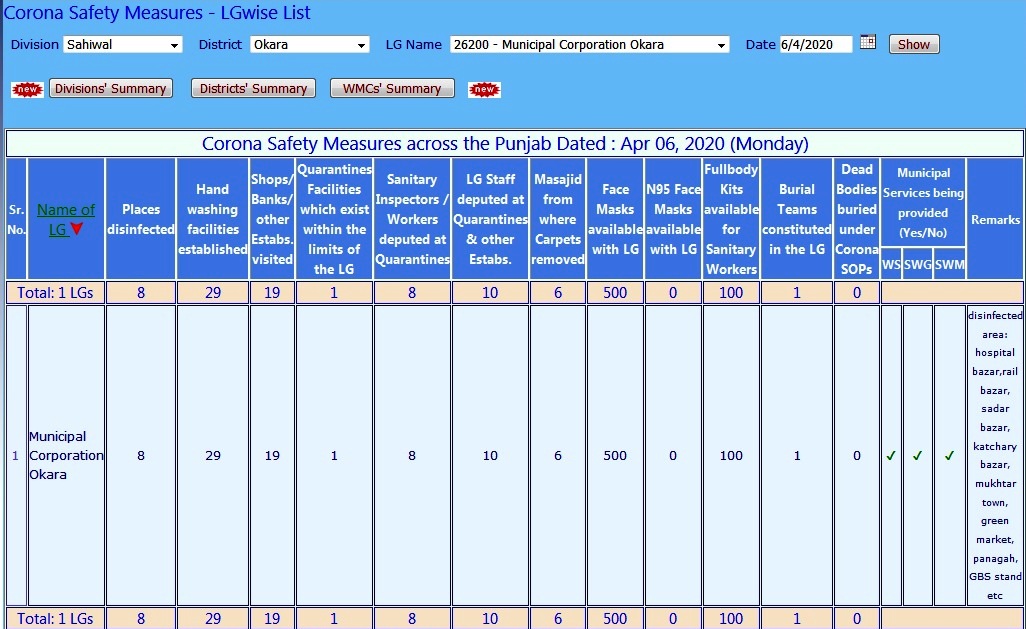1026x629 pixels.
Task: Click the Masajid from where Carpets removed header
Action: click(557, 219)
